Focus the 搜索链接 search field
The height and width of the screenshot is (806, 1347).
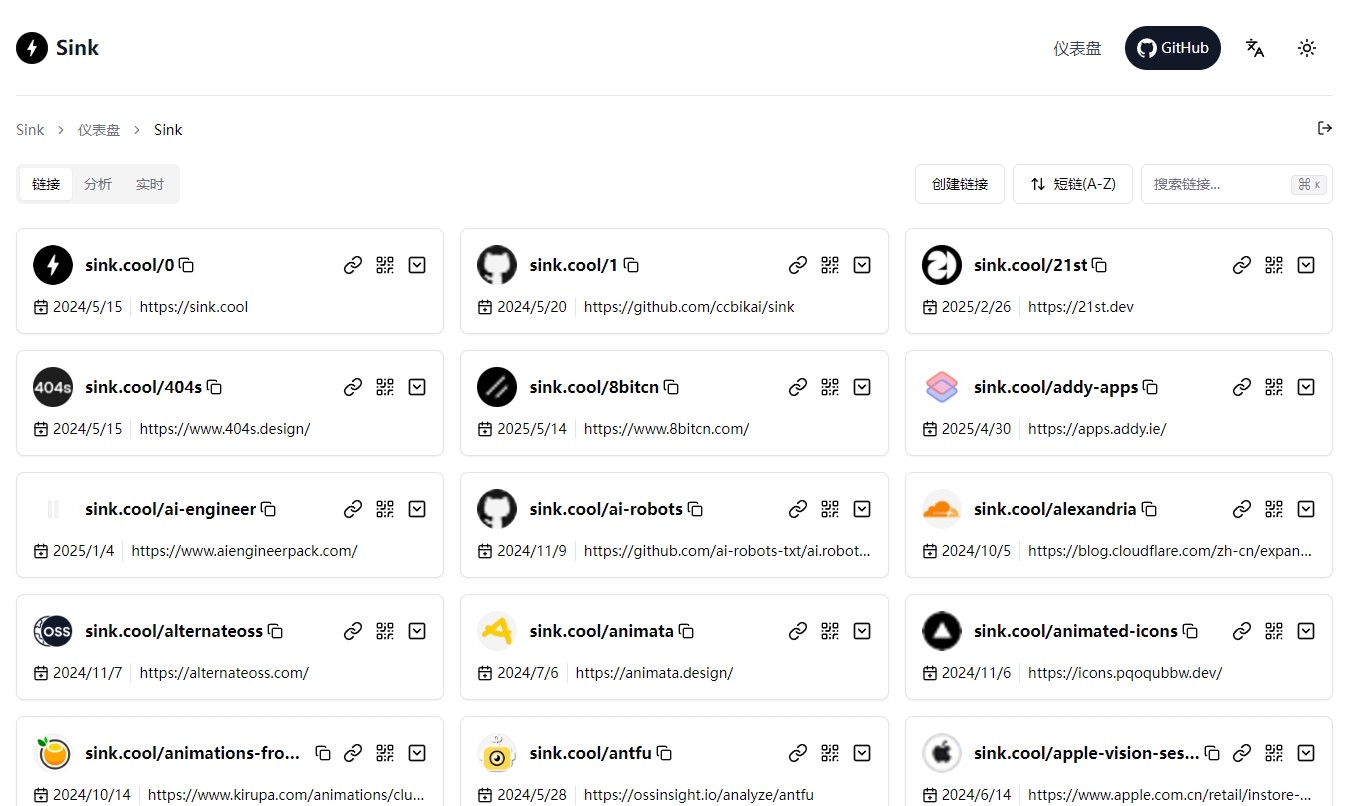(1237, 184)
